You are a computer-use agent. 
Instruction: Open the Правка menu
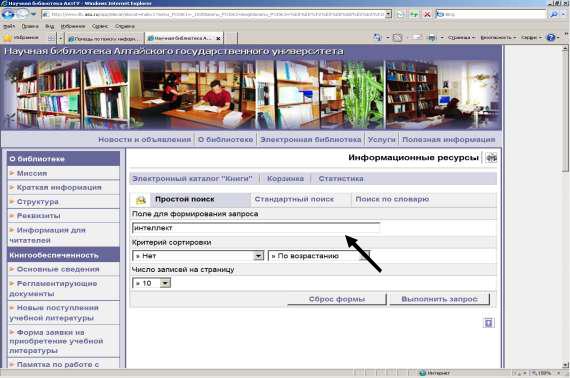point(30,27)
